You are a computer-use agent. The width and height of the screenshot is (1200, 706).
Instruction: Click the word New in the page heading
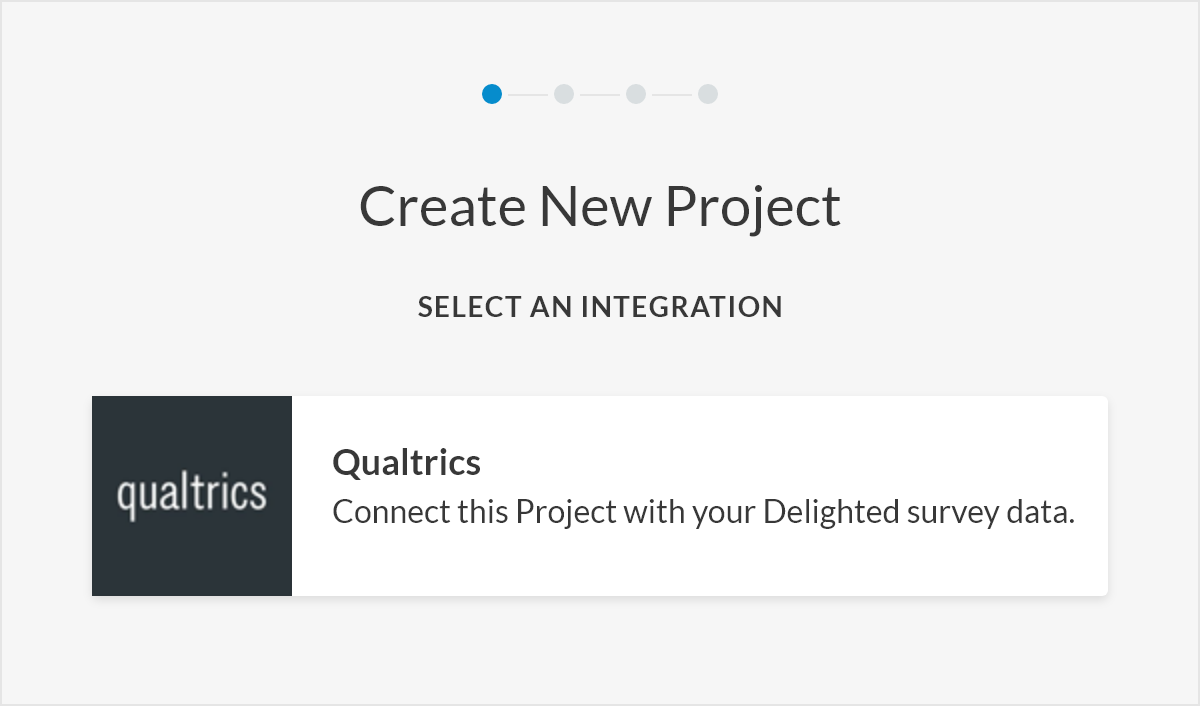click(596, 207)
